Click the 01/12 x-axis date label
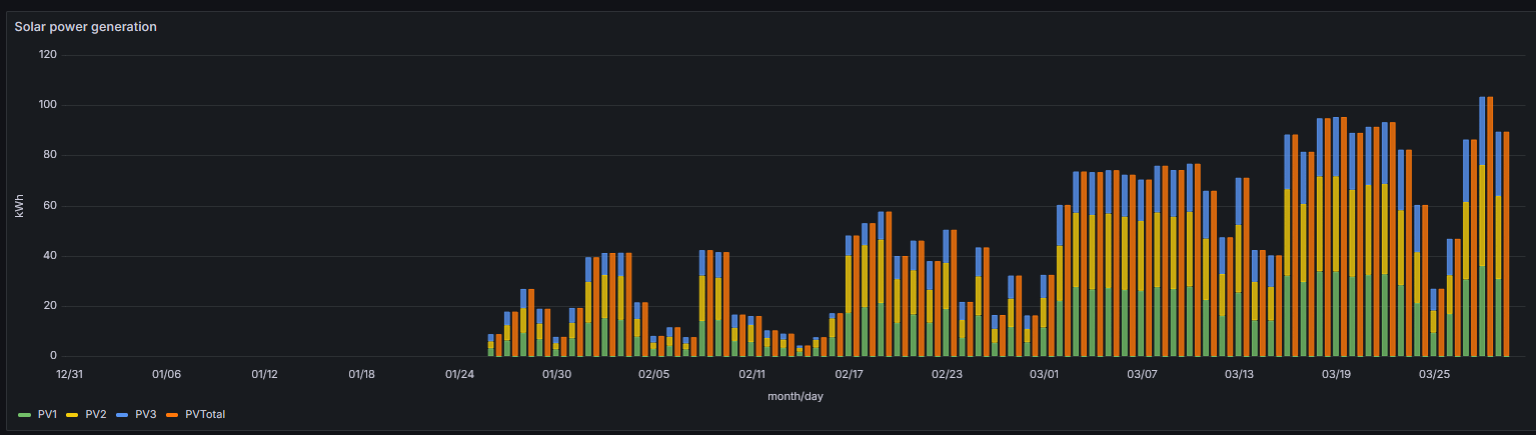1536x435 pixels. pyautogui.click(x=264, y=374)
